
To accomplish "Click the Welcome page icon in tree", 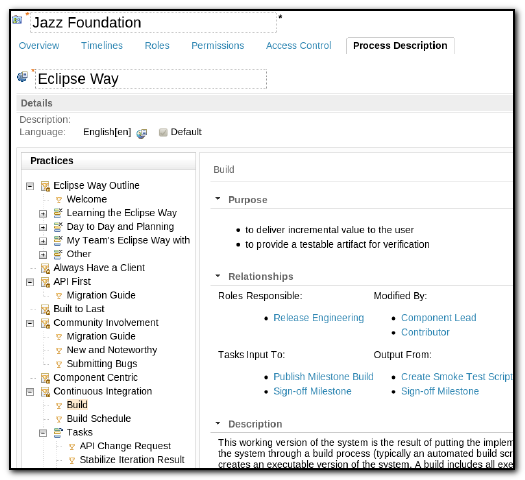I will point(59,200).
